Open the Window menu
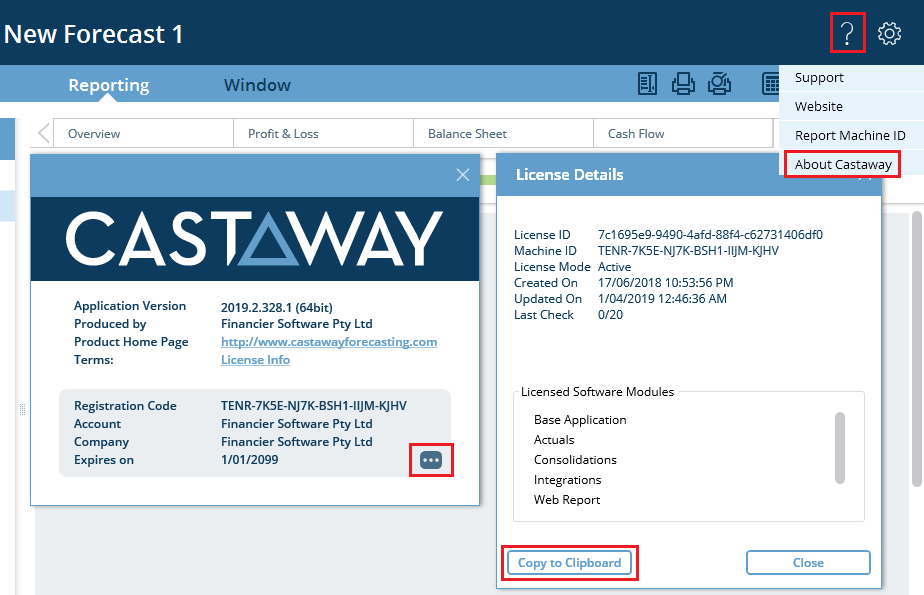The width and height of the screenshot is (924, 595). click(x=257, y=85)
